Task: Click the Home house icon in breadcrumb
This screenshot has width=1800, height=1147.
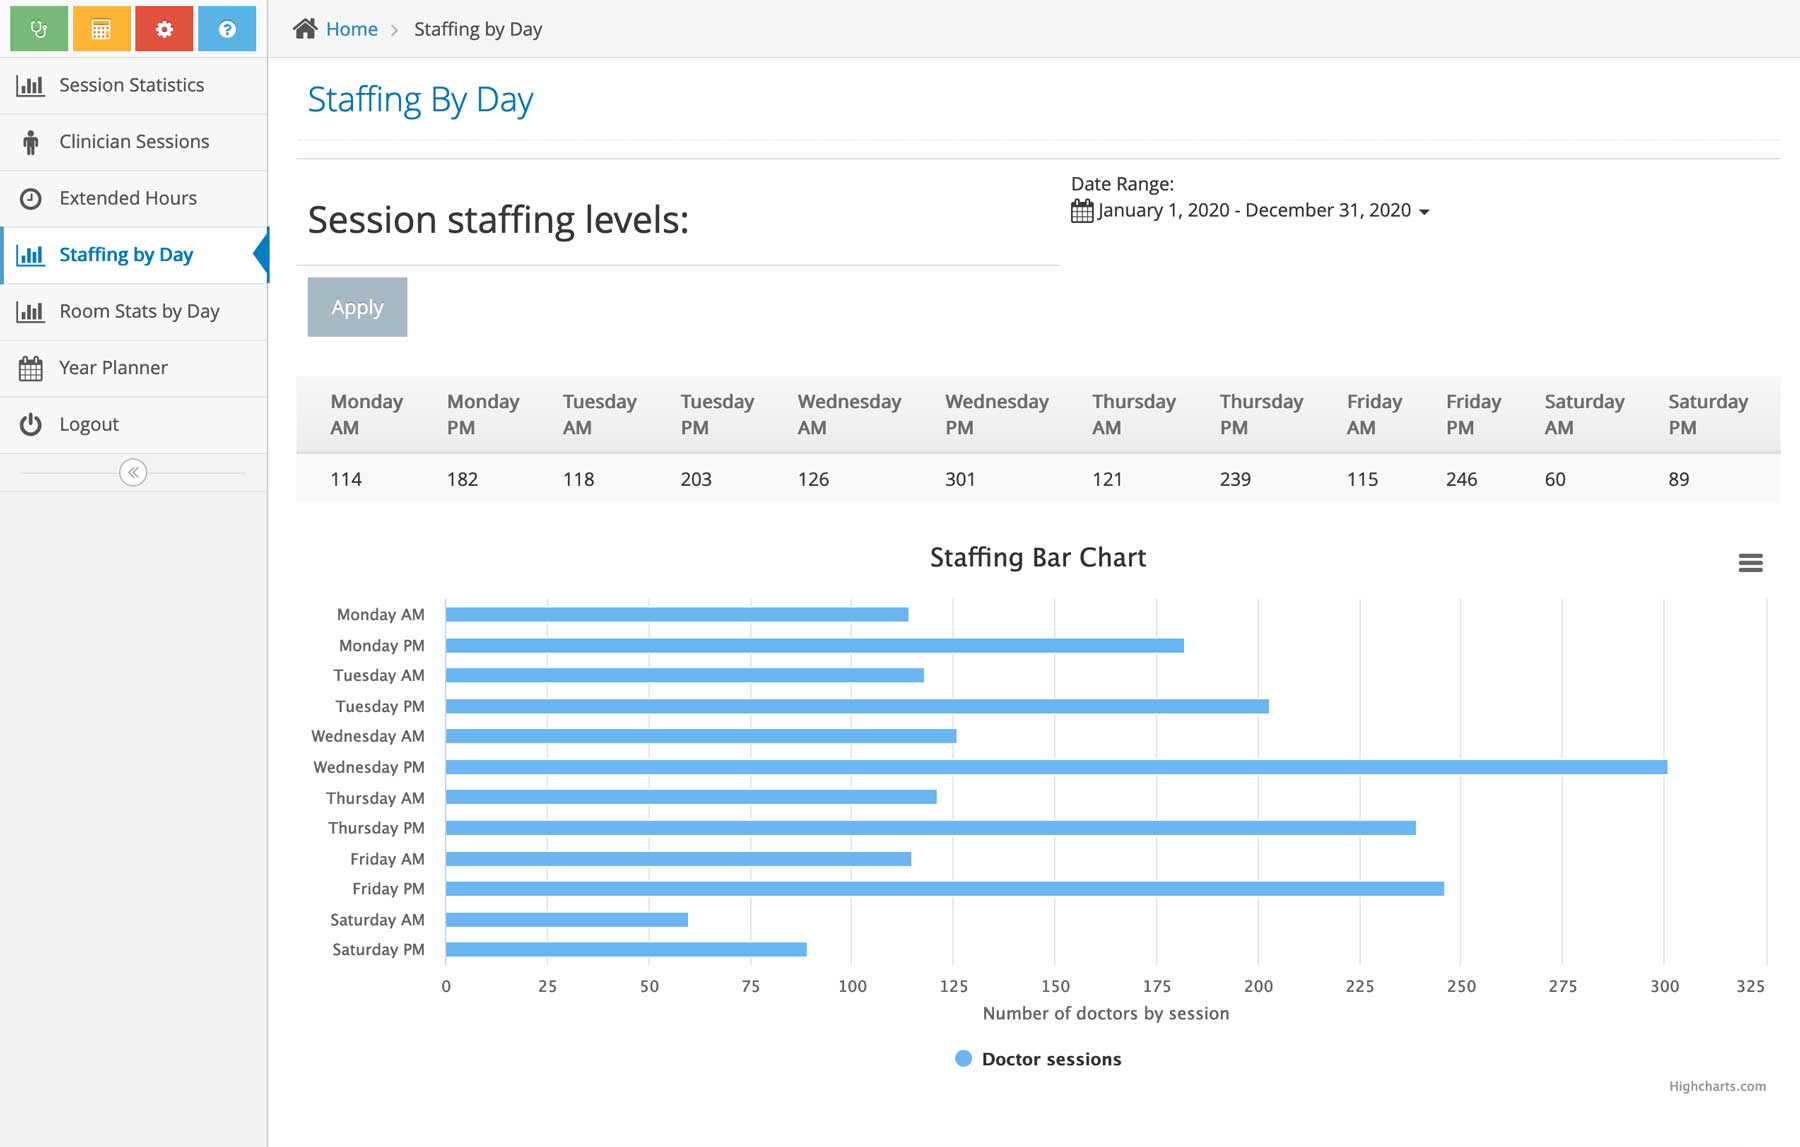Action: pos(305,29)
